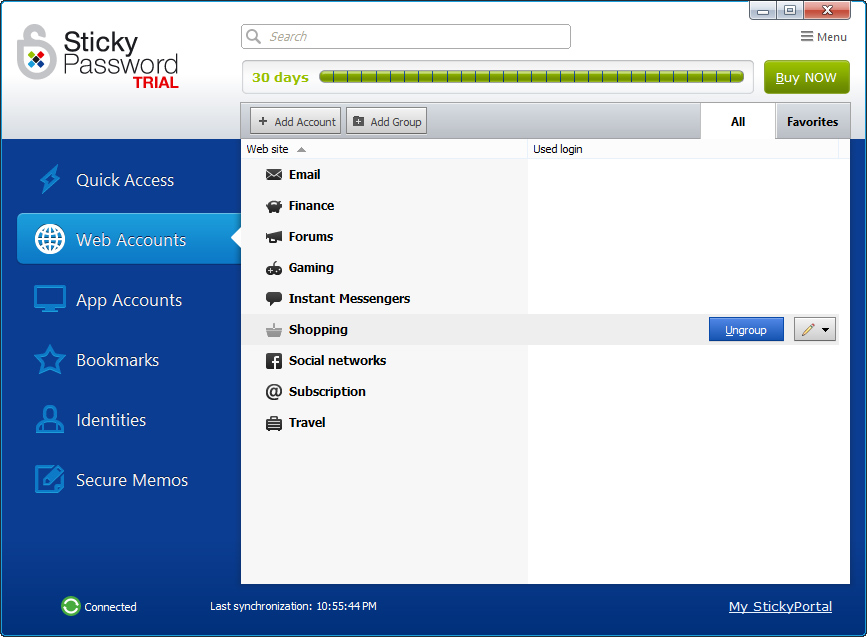Click the pencil edit icon on Shopping row

click(808, 330)
